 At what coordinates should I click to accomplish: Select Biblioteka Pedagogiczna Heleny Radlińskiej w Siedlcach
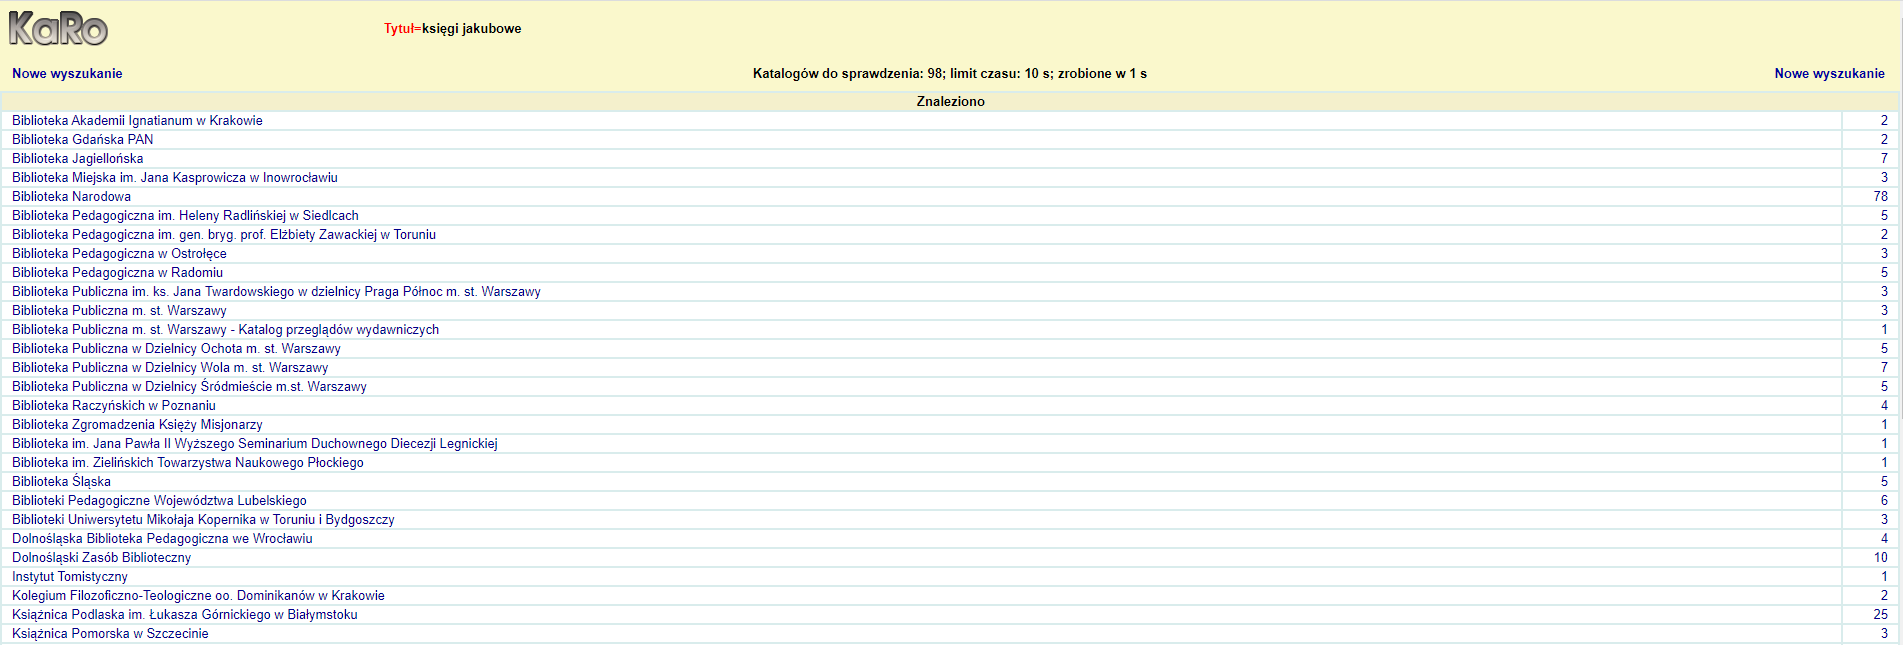pyautogui.click(x=185, y=215)
